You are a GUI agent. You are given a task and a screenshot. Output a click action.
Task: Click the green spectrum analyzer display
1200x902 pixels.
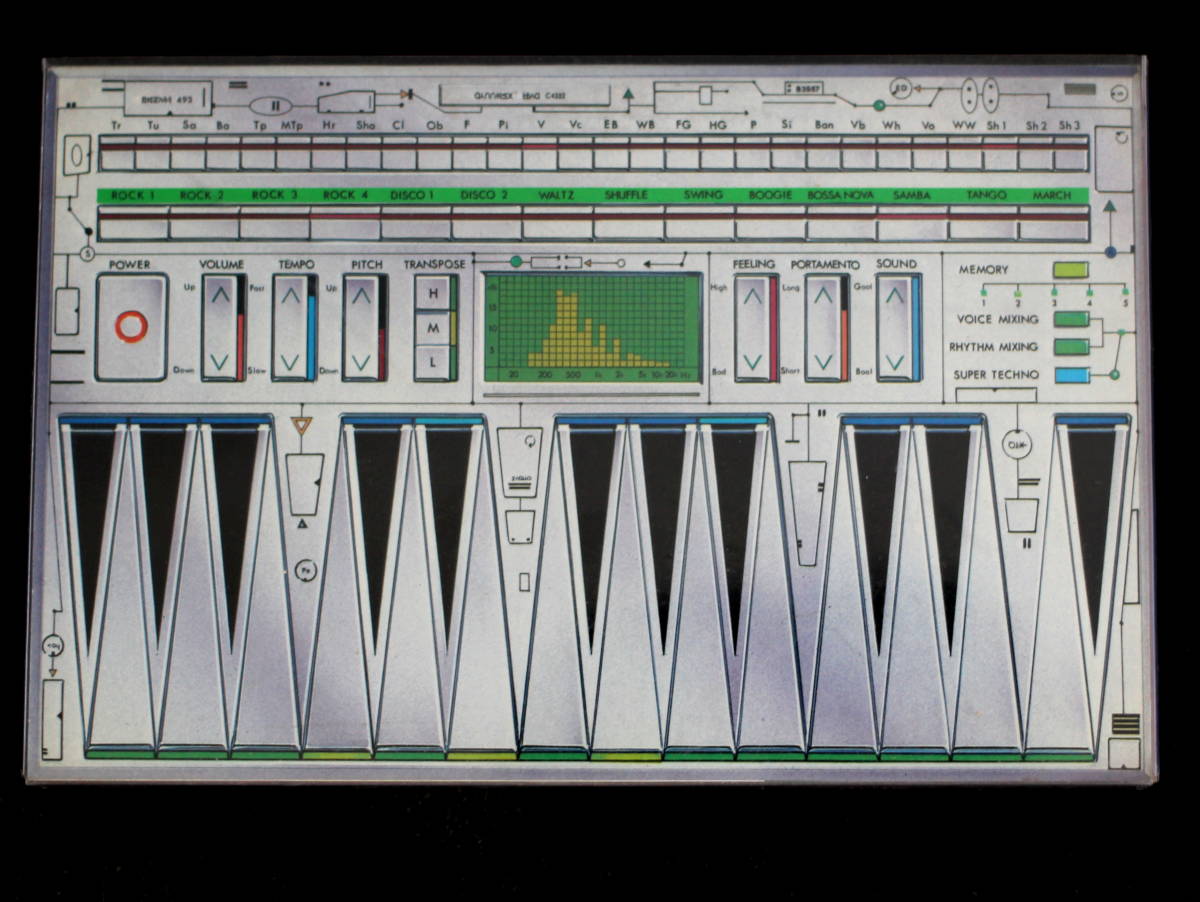tap(592, 327)
